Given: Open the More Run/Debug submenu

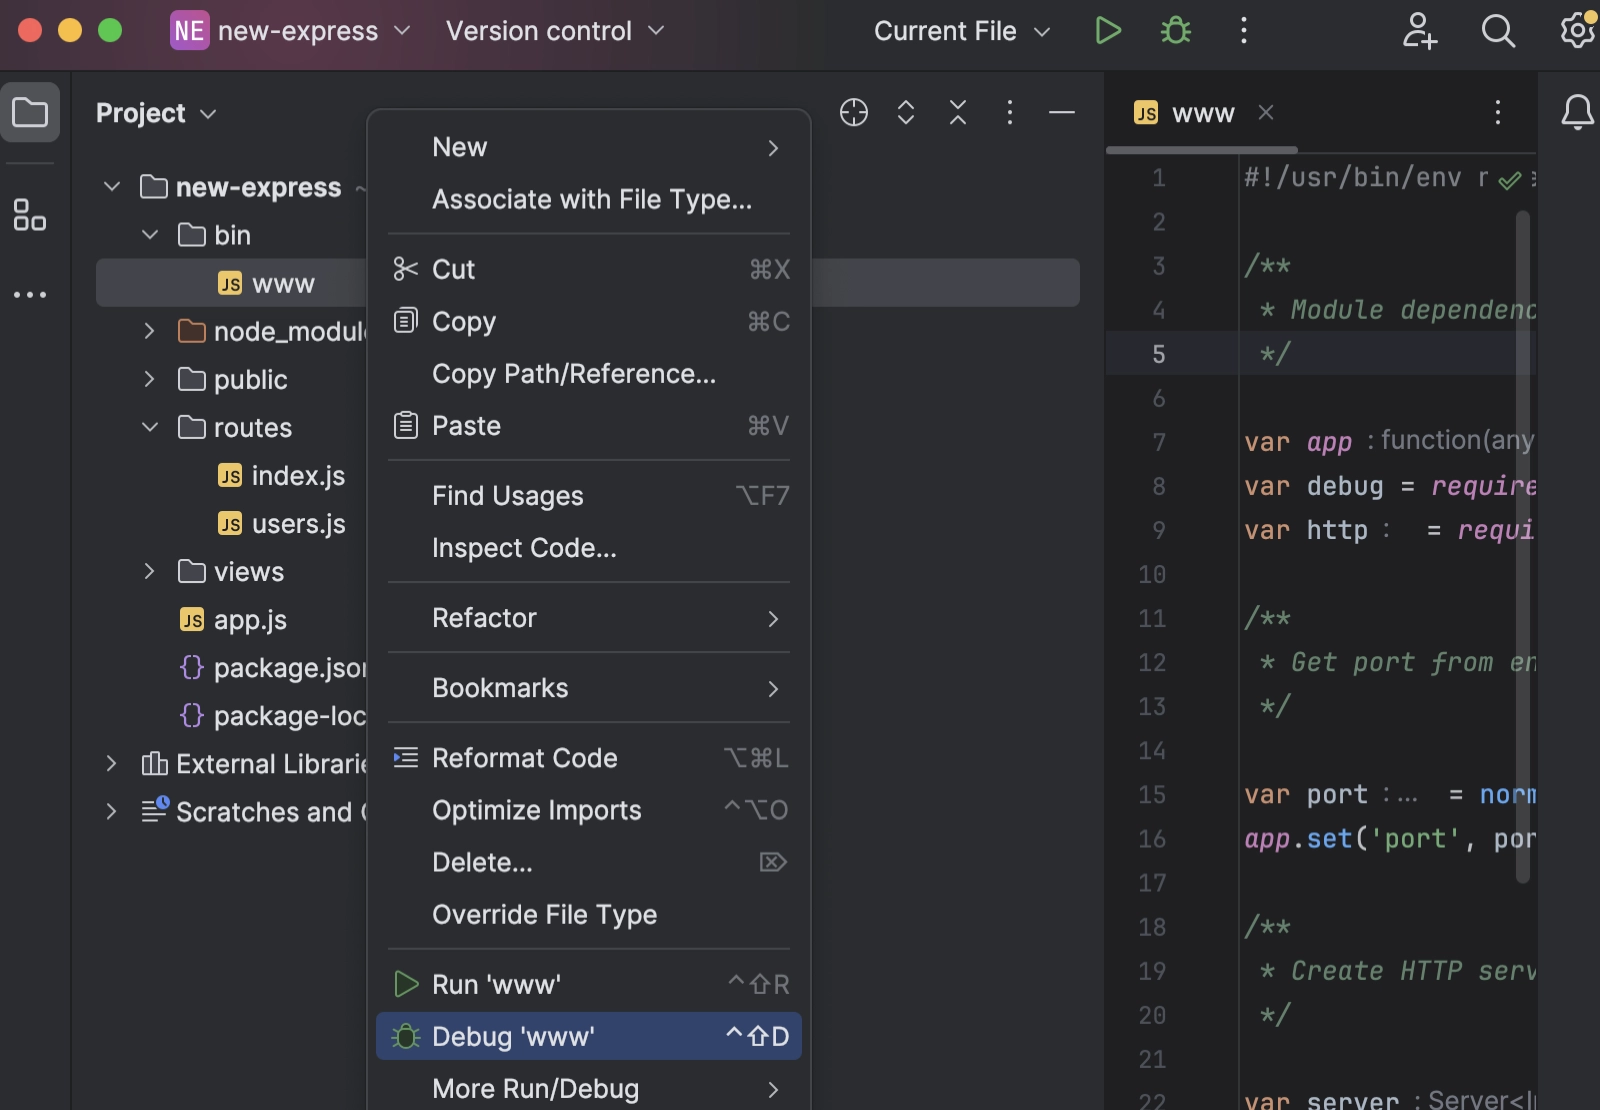Looking at the screenshot, I should point(589,1088).
